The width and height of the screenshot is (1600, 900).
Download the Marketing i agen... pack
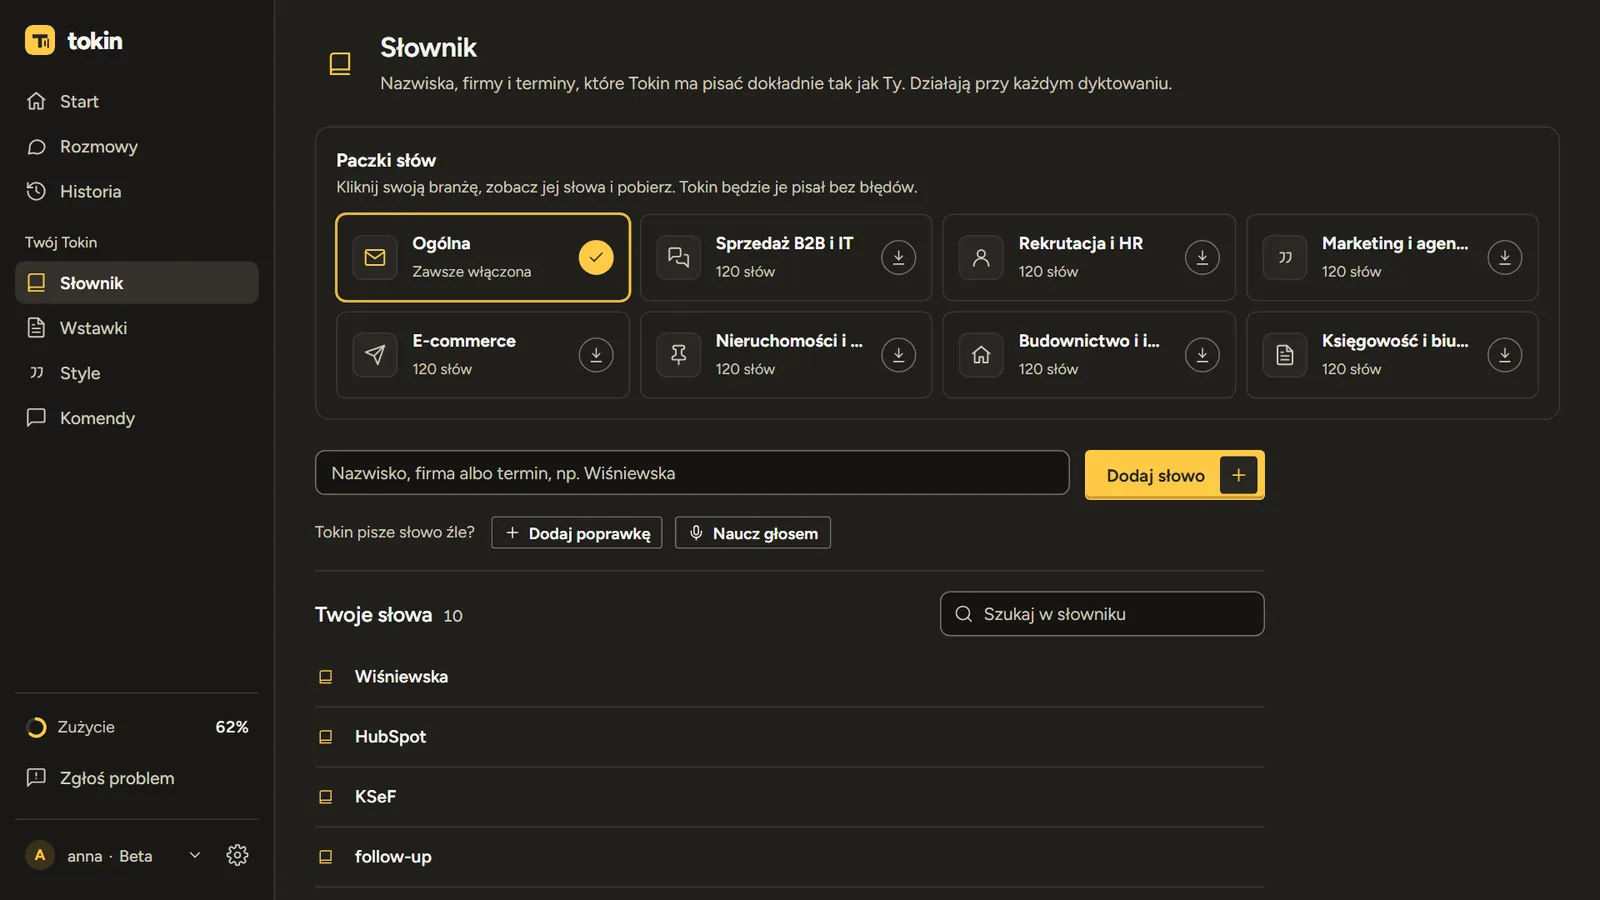[1505, 257]
